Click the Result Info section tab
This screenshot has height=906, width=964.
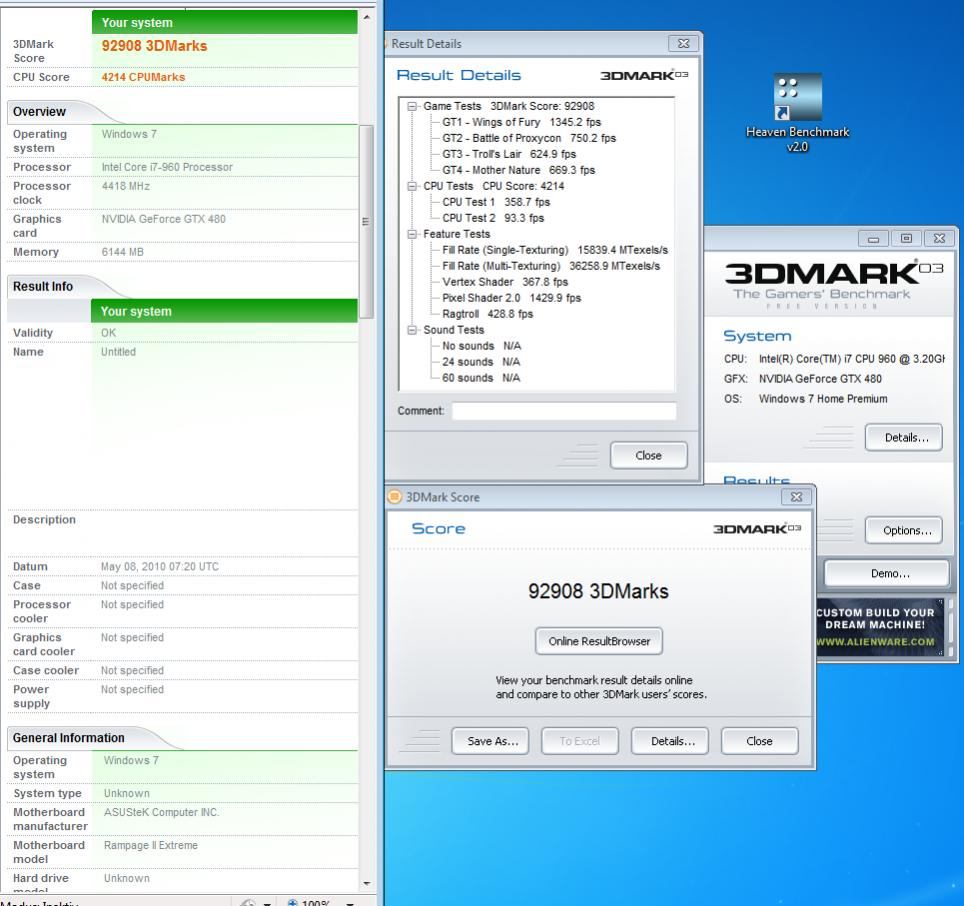(42, 286)
